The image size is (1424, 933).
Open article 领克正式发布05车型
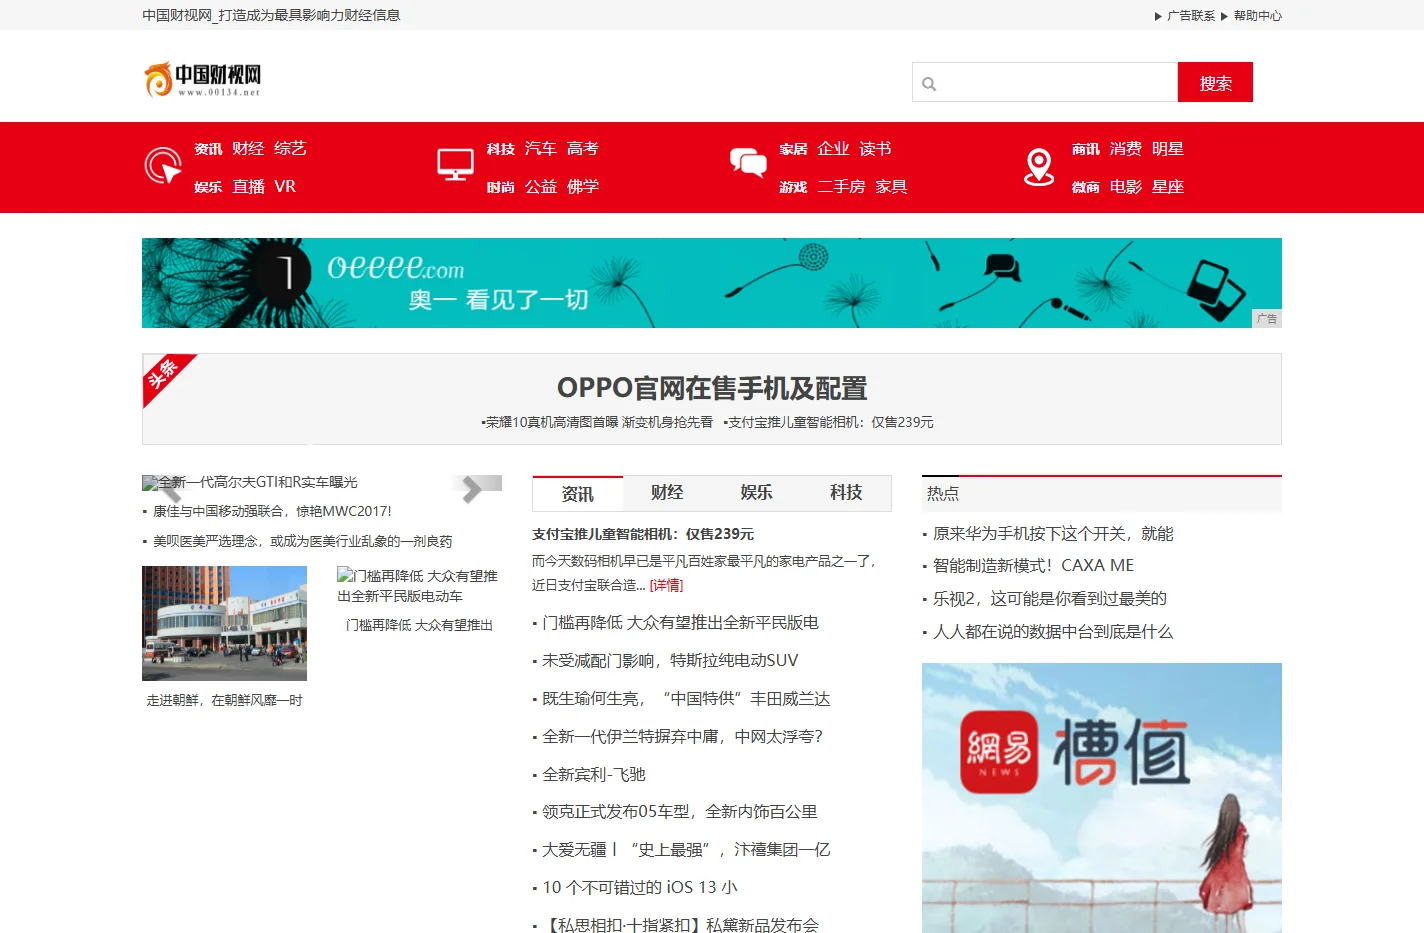(680, 812)
